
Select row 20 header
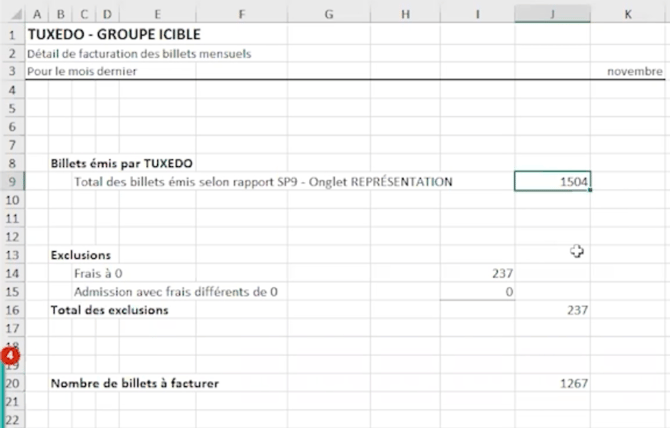pos(12,383)
